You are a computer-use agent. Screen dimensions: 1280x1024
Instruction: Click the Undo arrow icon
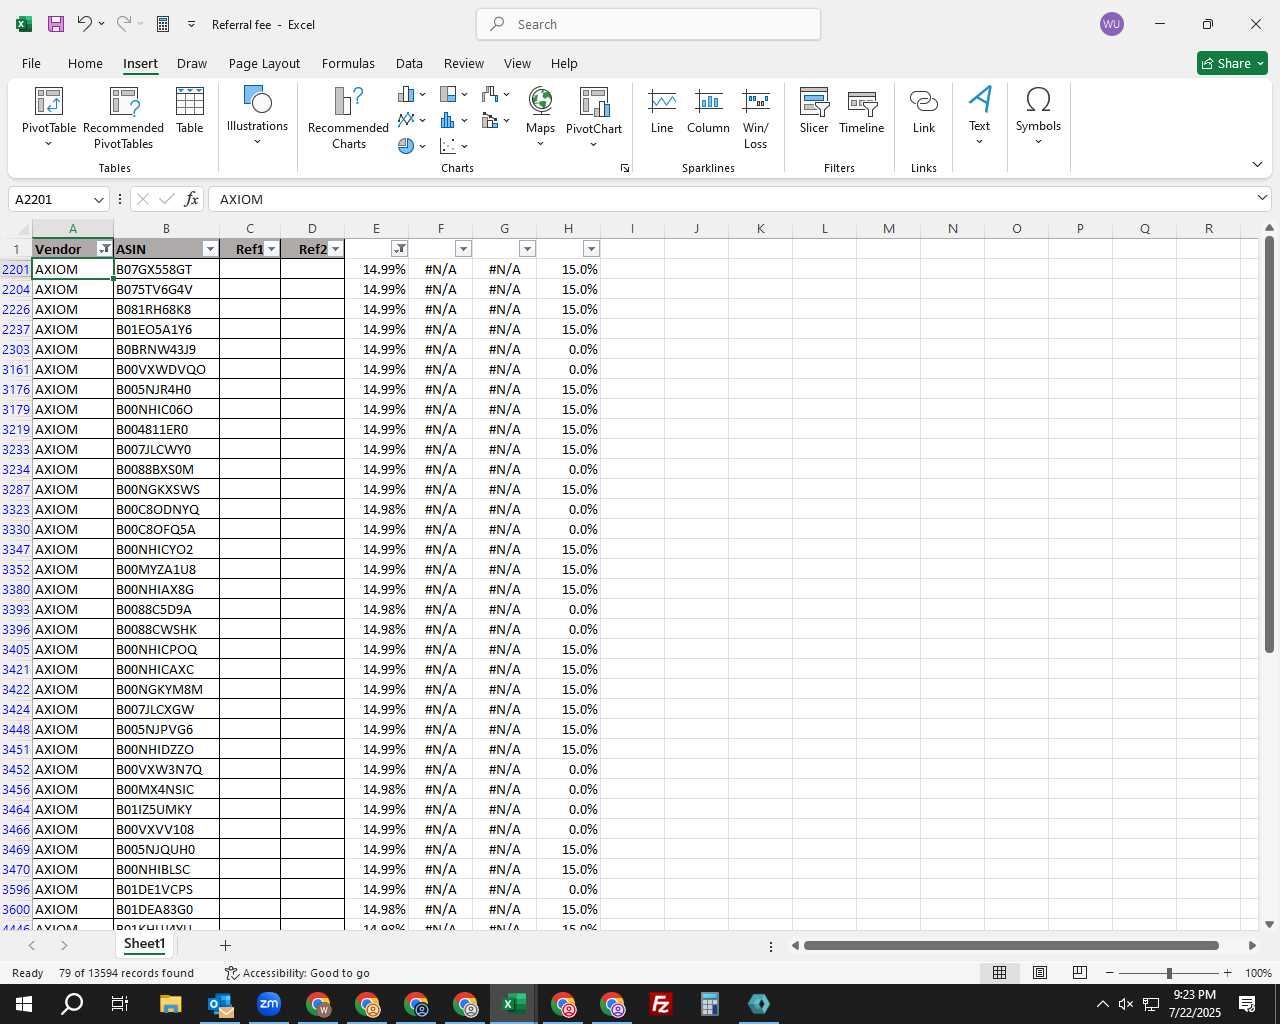[85, 24]
